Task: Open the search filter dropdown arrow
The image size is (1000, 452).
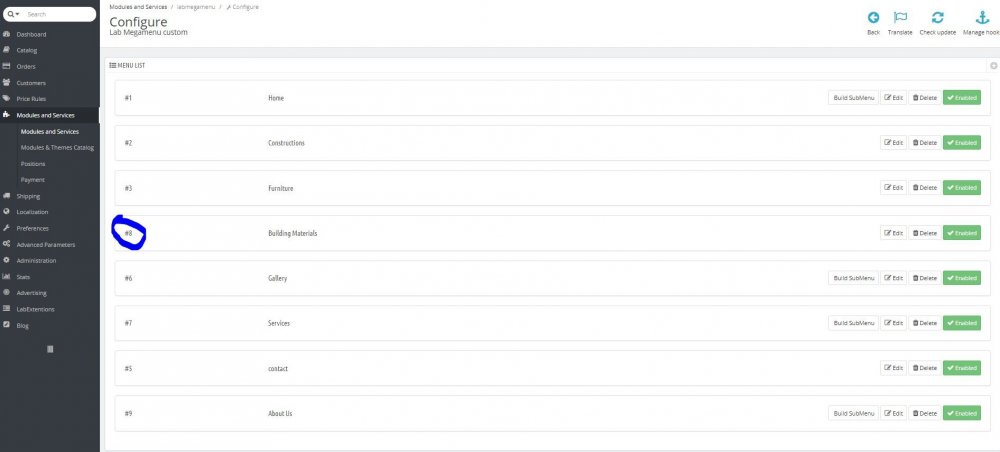Action: pos(14,14)
